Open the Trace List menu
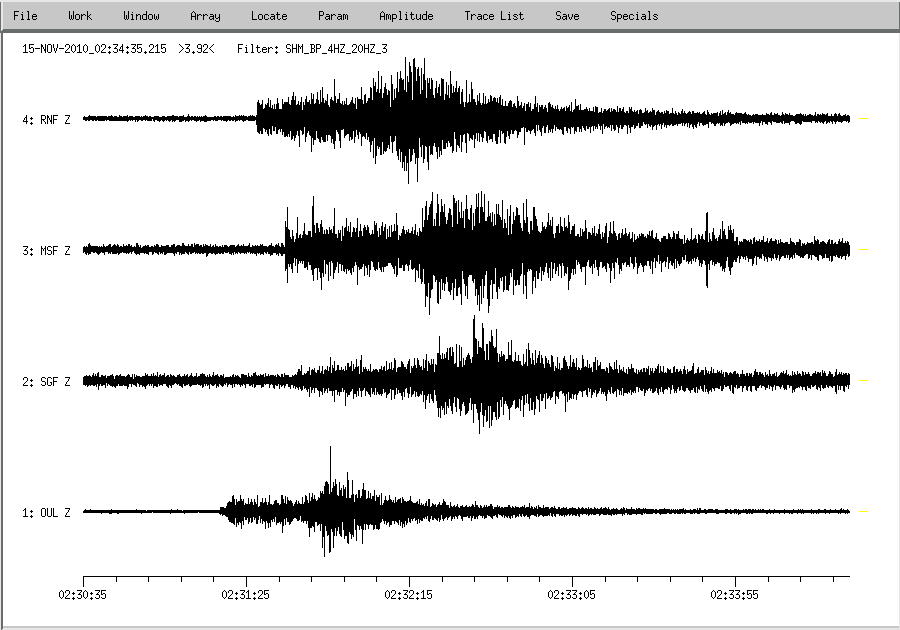This screenshot has width=900, height=630. pyautogui.click(x=494, y=16)
